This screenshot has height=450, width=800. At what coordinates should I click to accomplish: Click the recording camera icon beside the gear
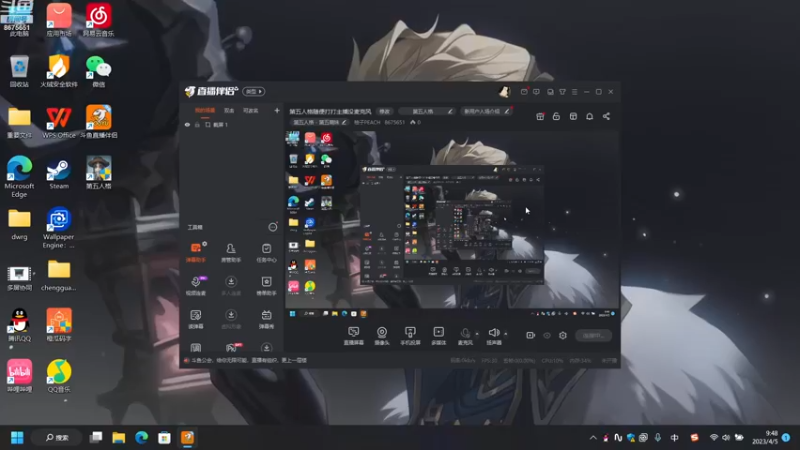[x=531, y=335]
